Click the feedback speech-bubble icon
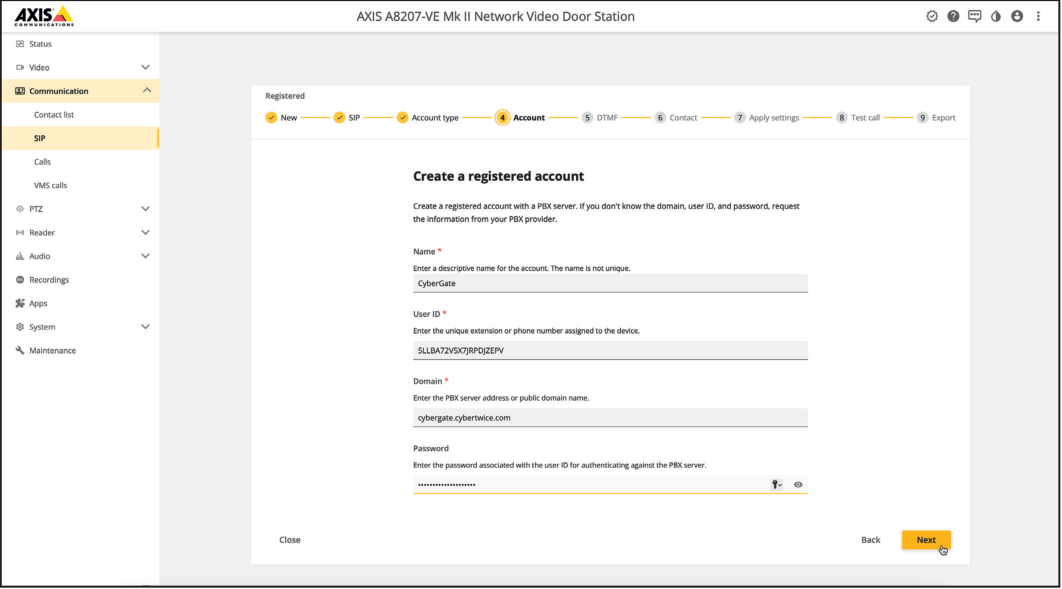 coord(975,16)
